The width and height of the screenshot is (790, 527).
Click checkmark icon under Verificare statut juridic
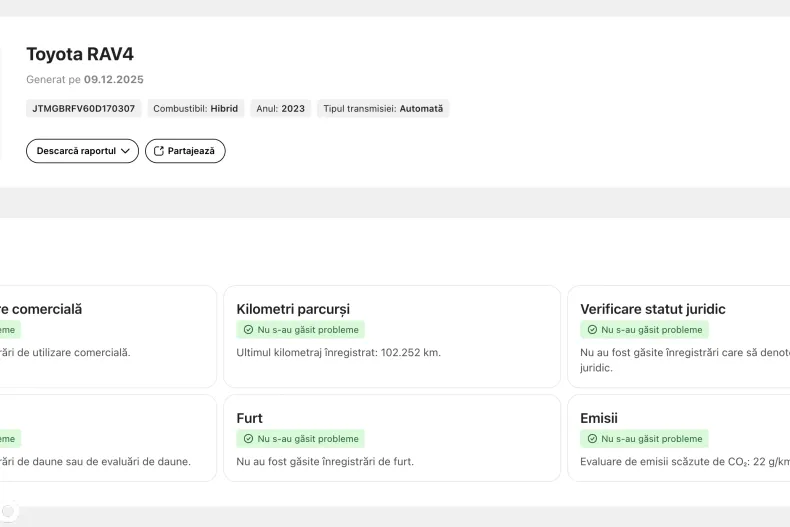click(592, 329)
